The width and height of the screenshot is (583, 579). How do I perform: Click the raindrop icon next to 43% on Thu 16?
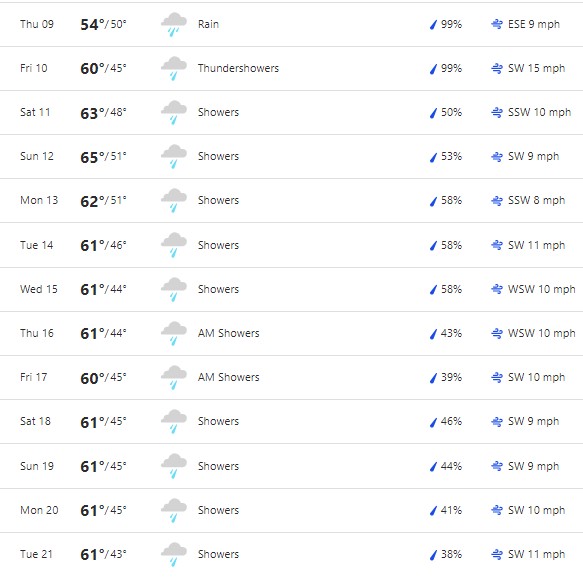point(433,334)
